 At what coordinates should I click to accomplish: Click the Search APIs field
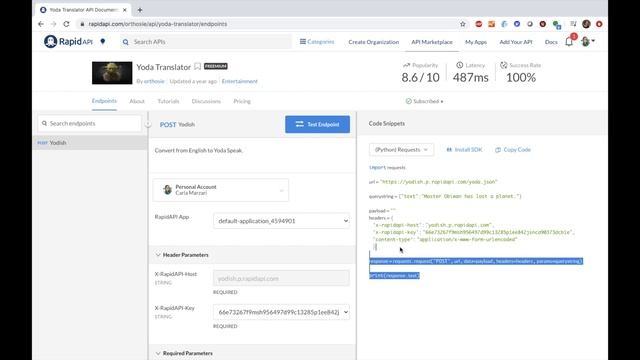[206, 42]
